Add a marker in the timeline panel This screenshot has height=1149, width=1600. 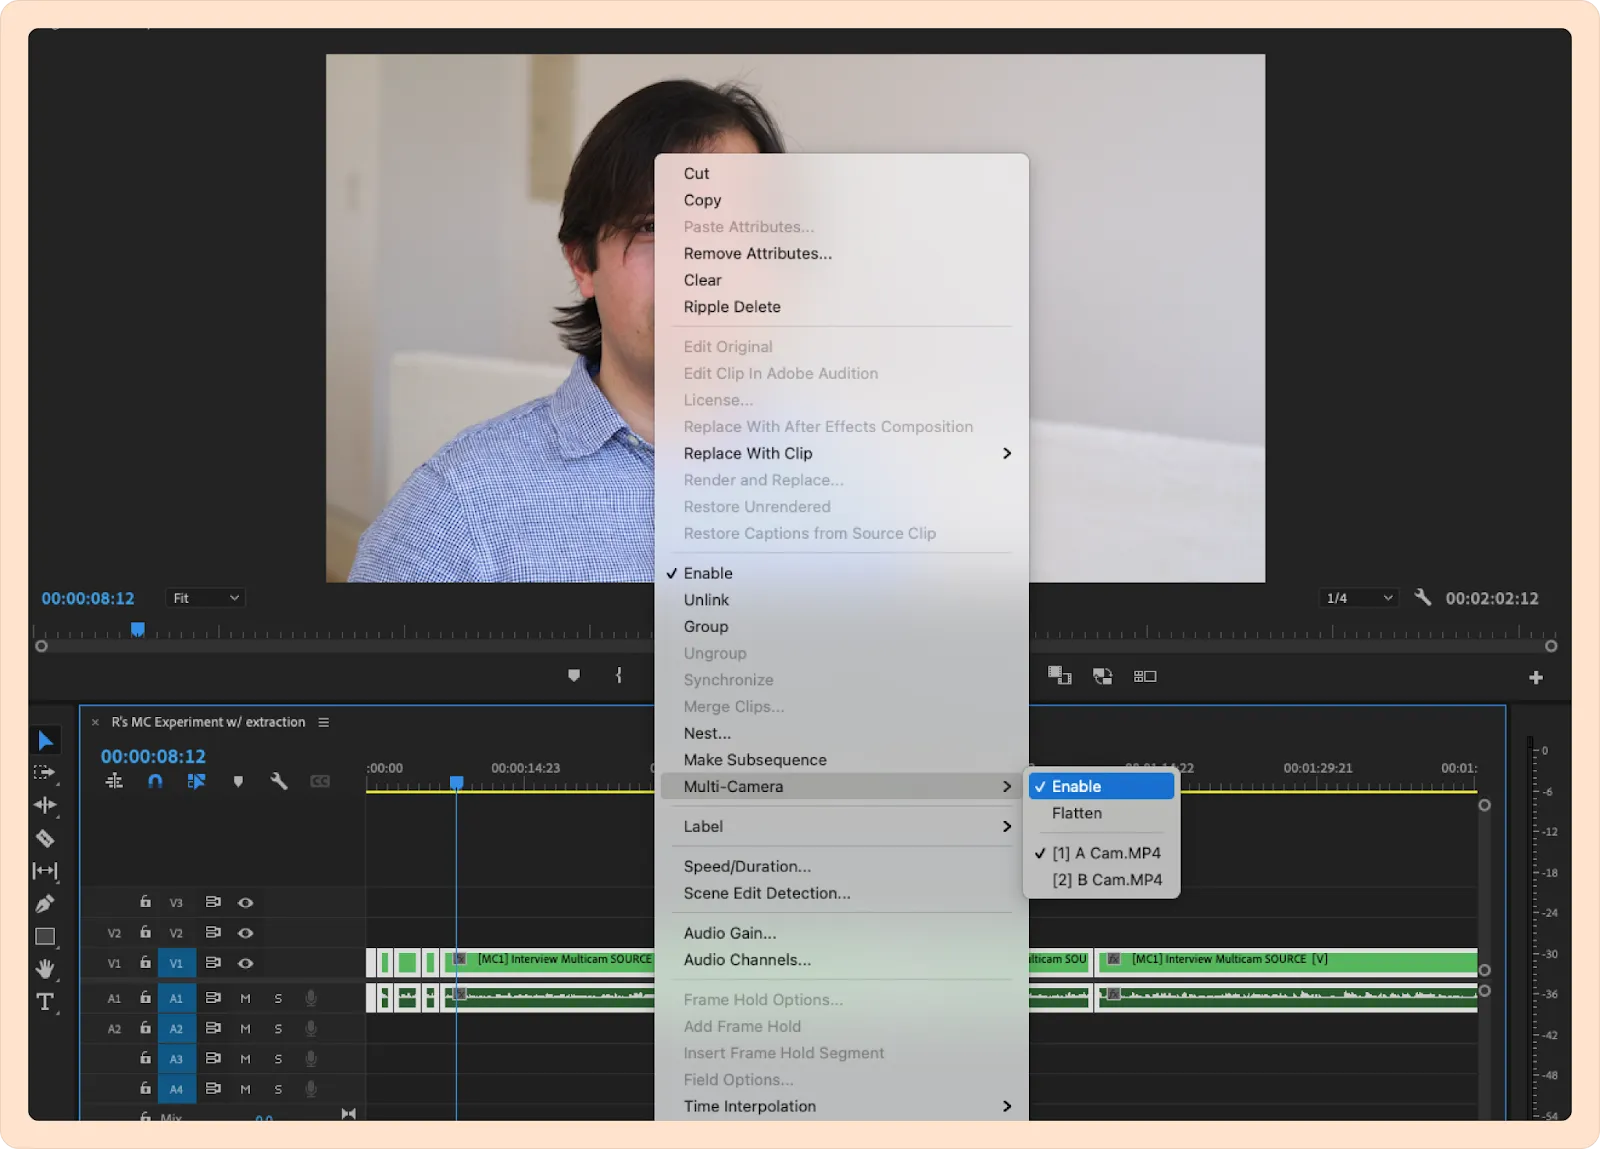(238, 782)
